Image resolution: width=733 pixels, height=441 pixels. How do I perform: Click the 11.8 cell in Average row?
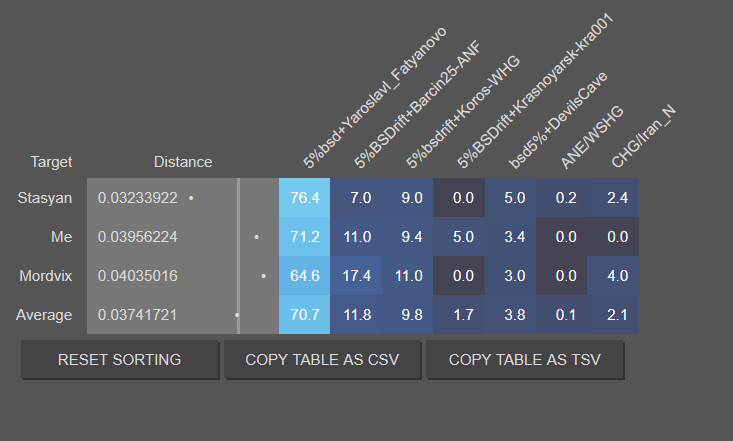356,314
